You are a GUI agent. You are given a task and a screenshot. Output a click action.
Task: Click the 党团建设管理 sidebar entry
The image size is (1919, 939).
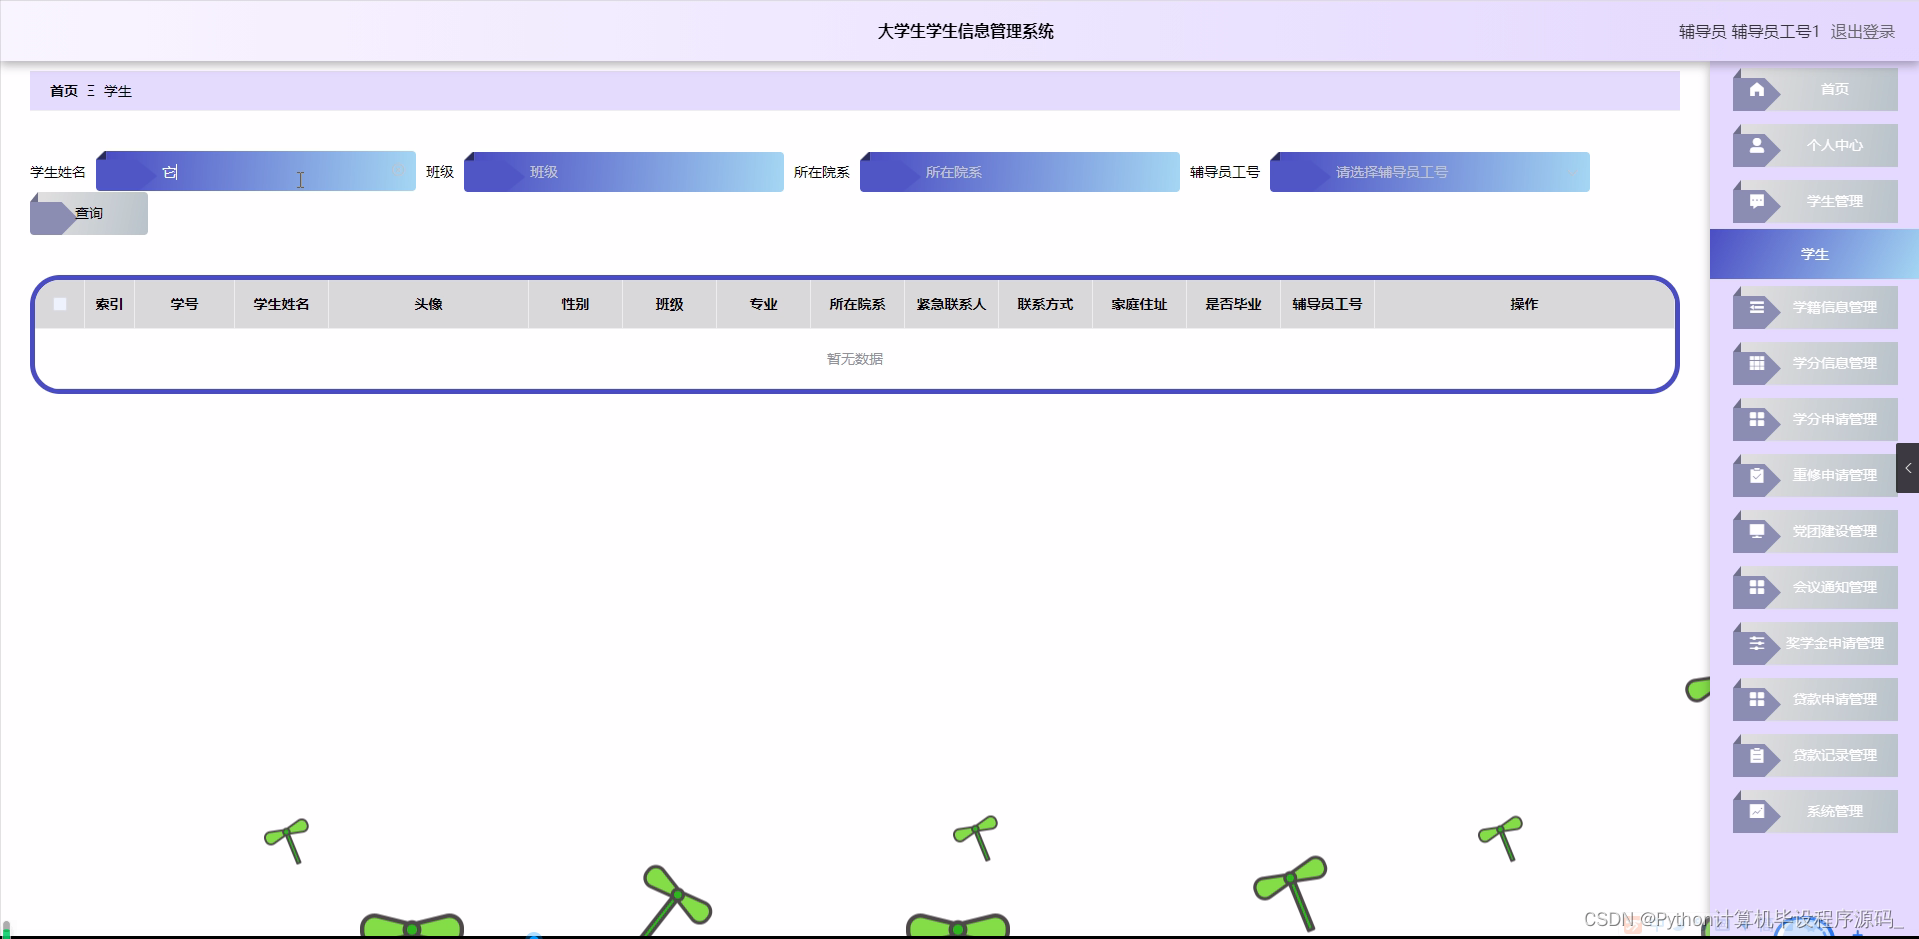1813,531
